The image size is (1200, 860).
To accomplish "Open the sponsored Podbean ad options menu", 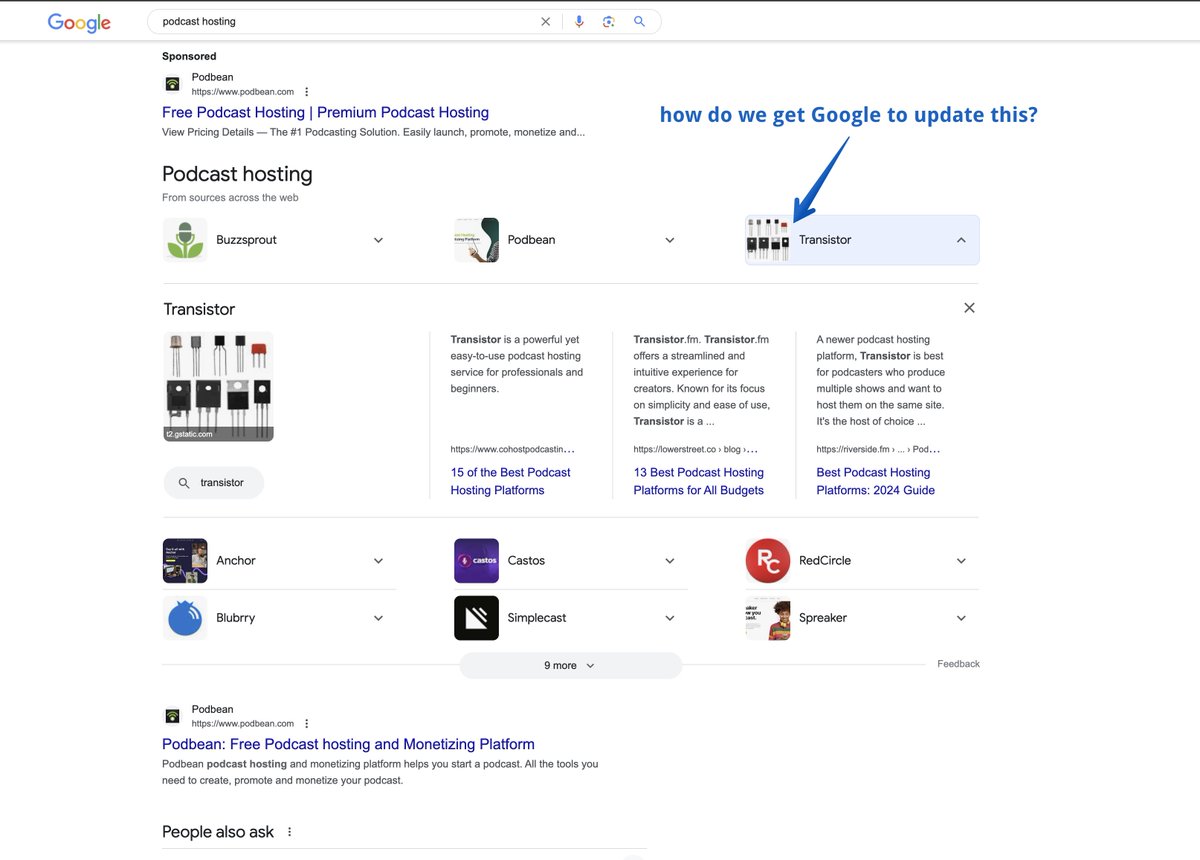I will click(307, 92).
